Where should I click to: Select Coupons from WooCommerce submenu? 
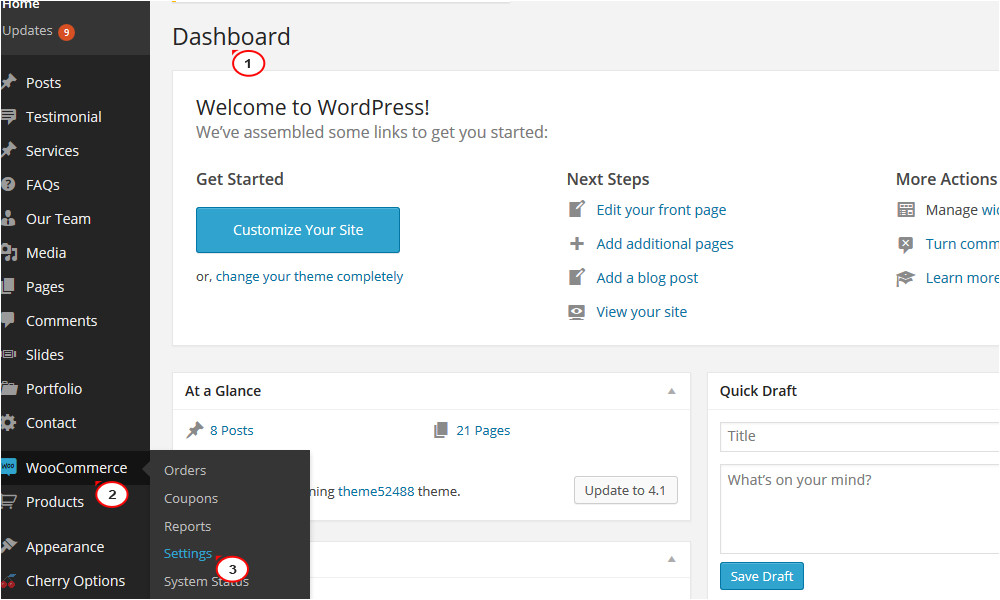pos(191,498)
